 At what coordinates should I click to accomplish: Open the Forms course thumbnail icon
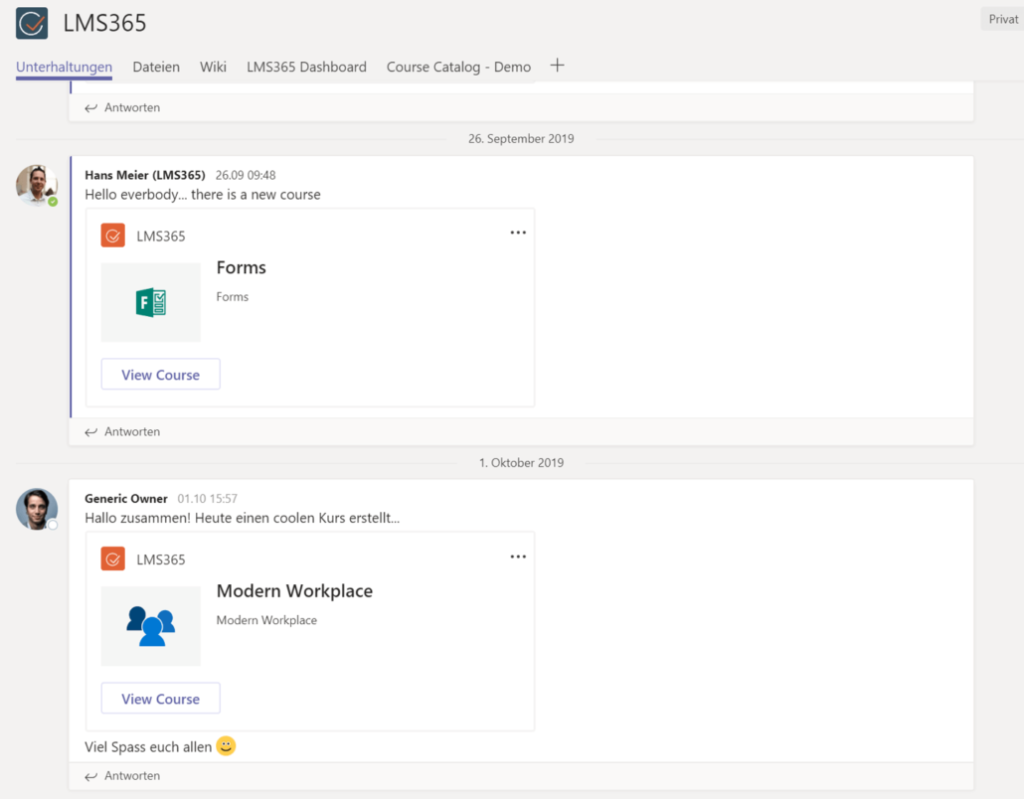(151, 300)
